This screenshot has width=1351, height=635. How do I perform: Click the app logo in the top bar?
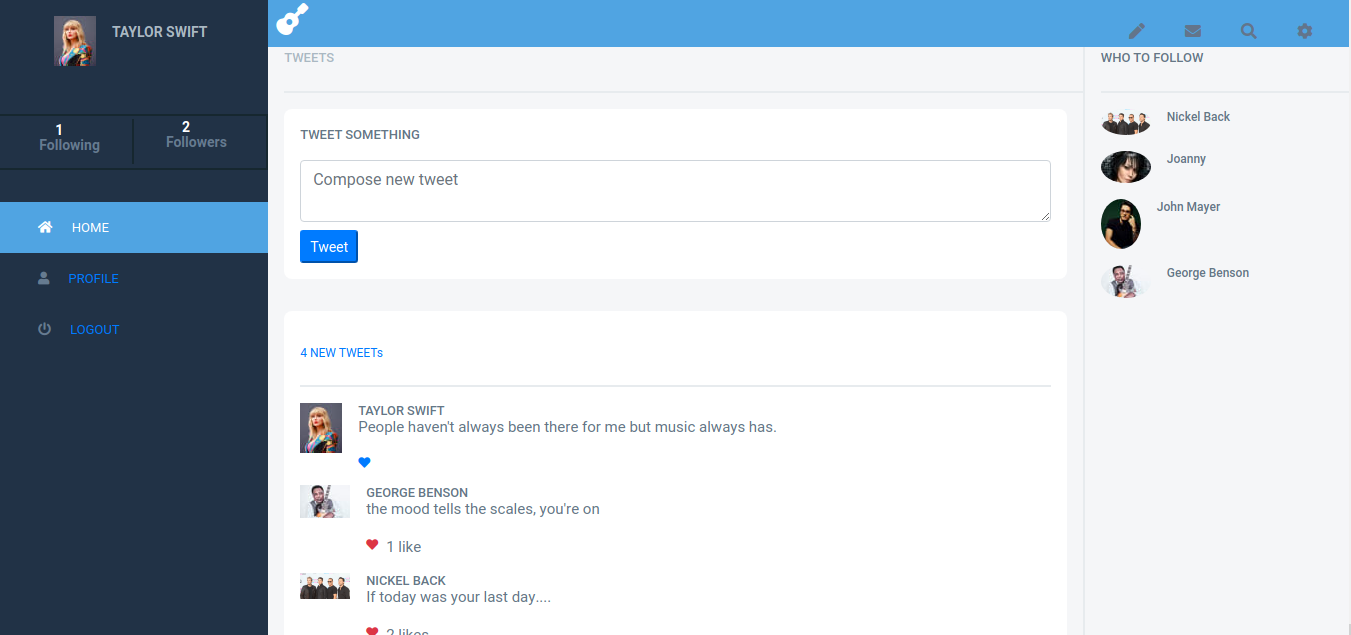tap(291, 18)
